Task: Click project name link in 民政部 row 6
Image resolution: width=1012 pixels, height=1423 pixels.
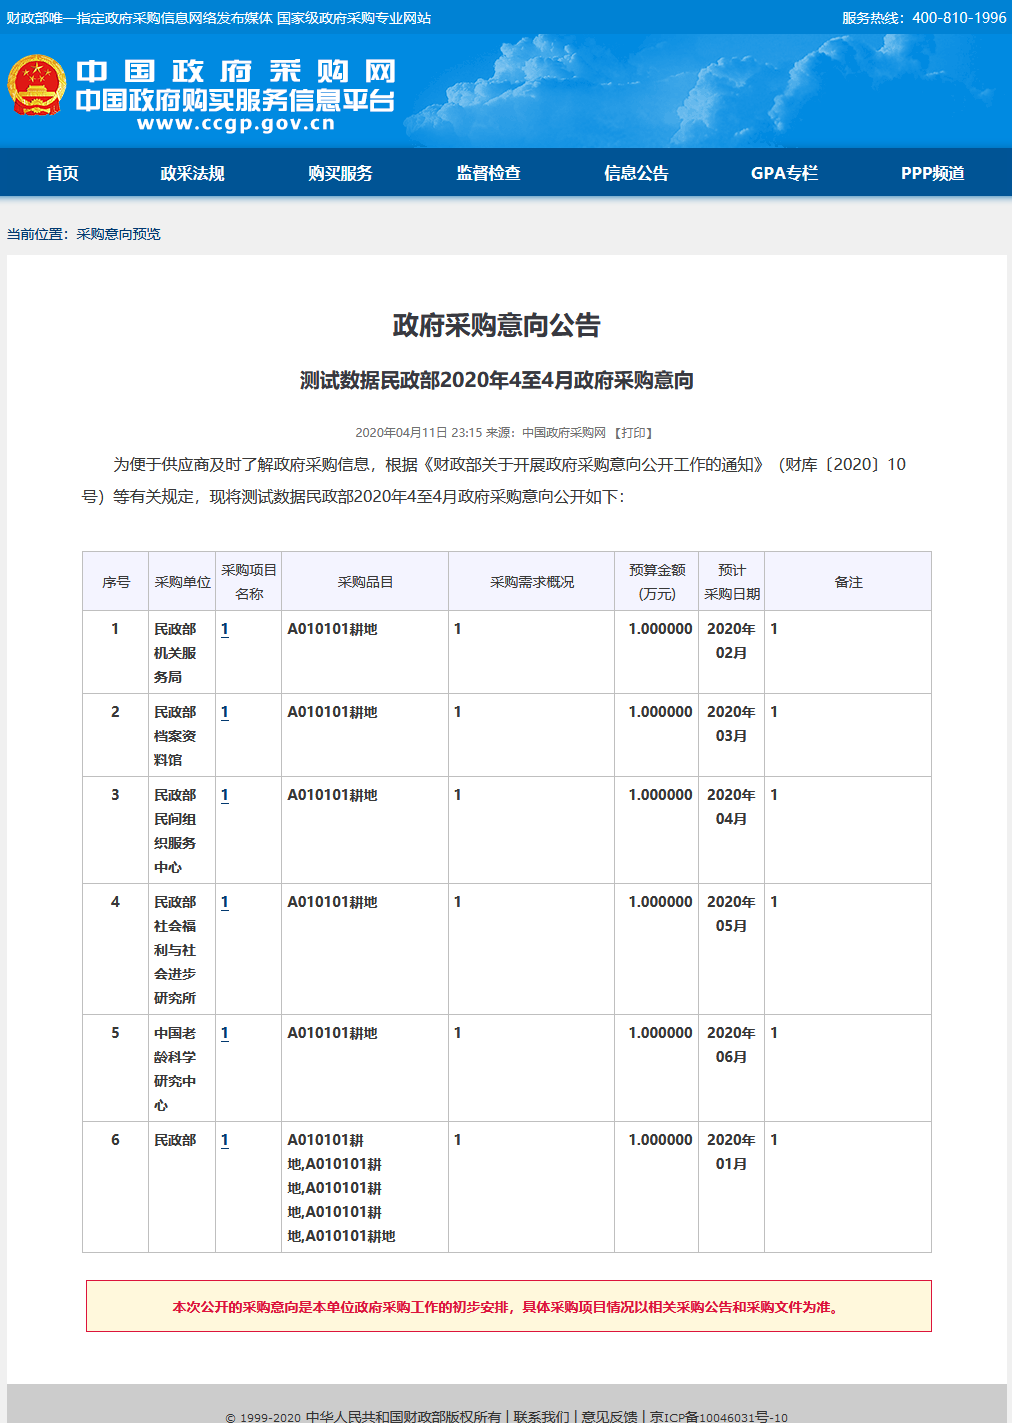Action: 226,1138
